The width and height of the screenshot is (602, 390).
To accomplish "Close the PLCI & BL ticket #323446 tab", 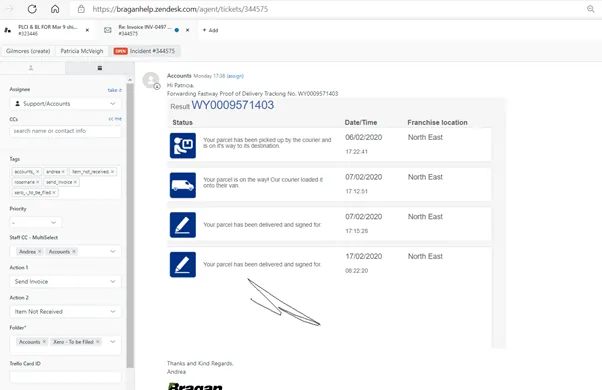I will 87,30.
